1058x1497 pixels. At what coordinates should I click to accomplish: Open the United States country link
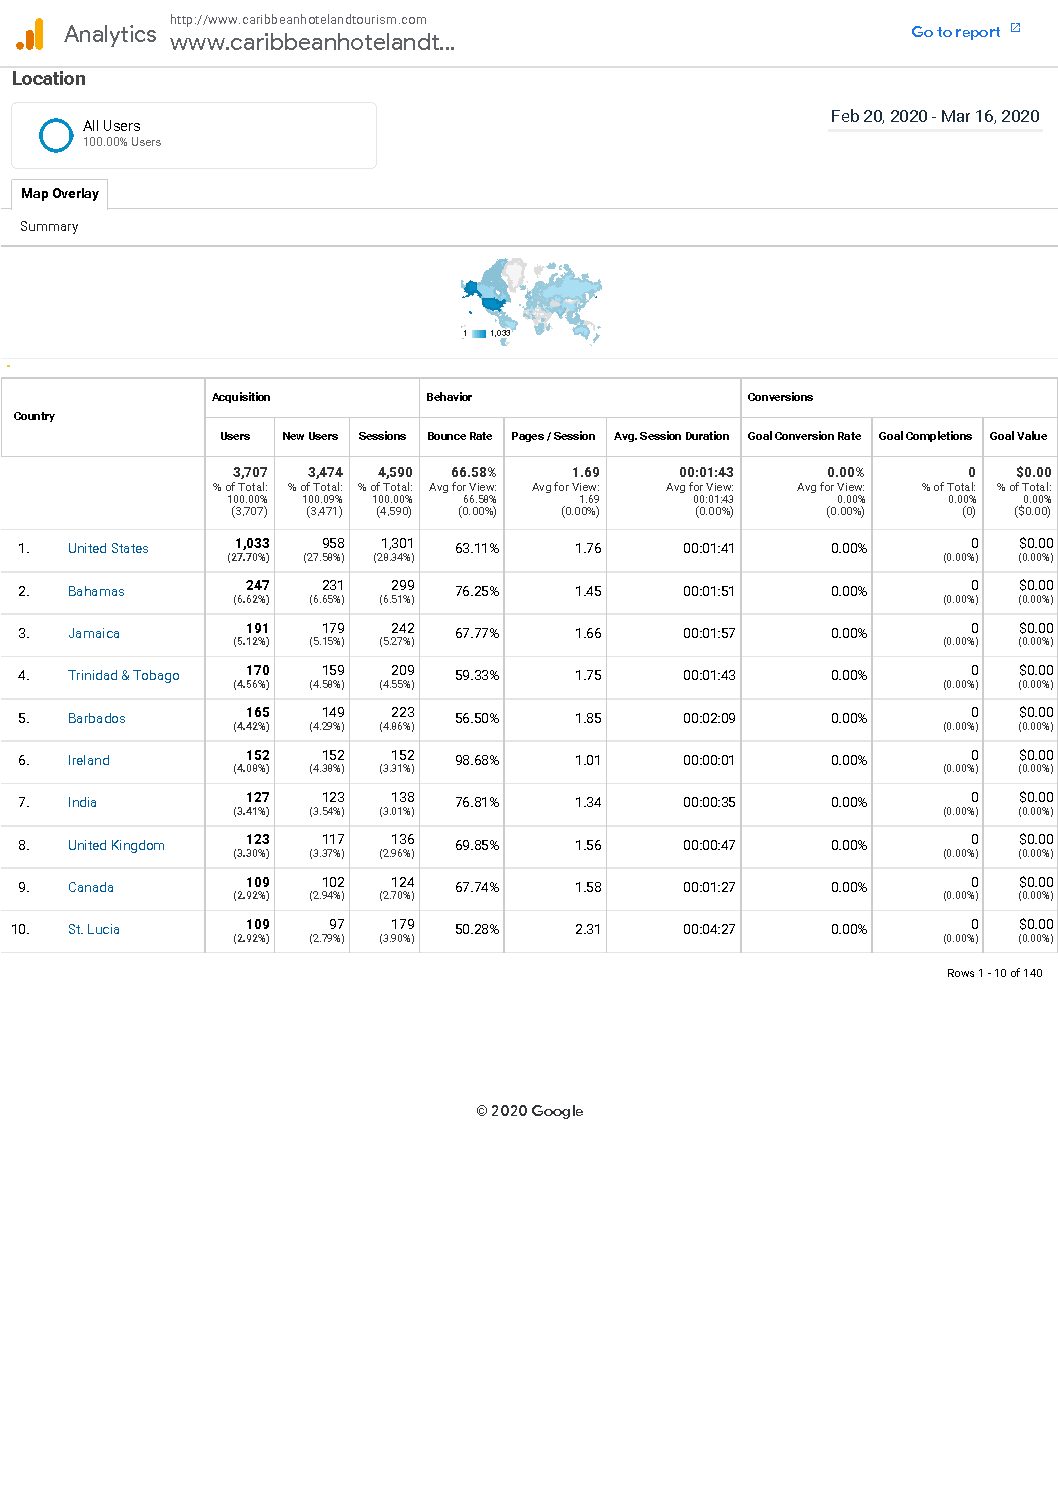point(108,548)
